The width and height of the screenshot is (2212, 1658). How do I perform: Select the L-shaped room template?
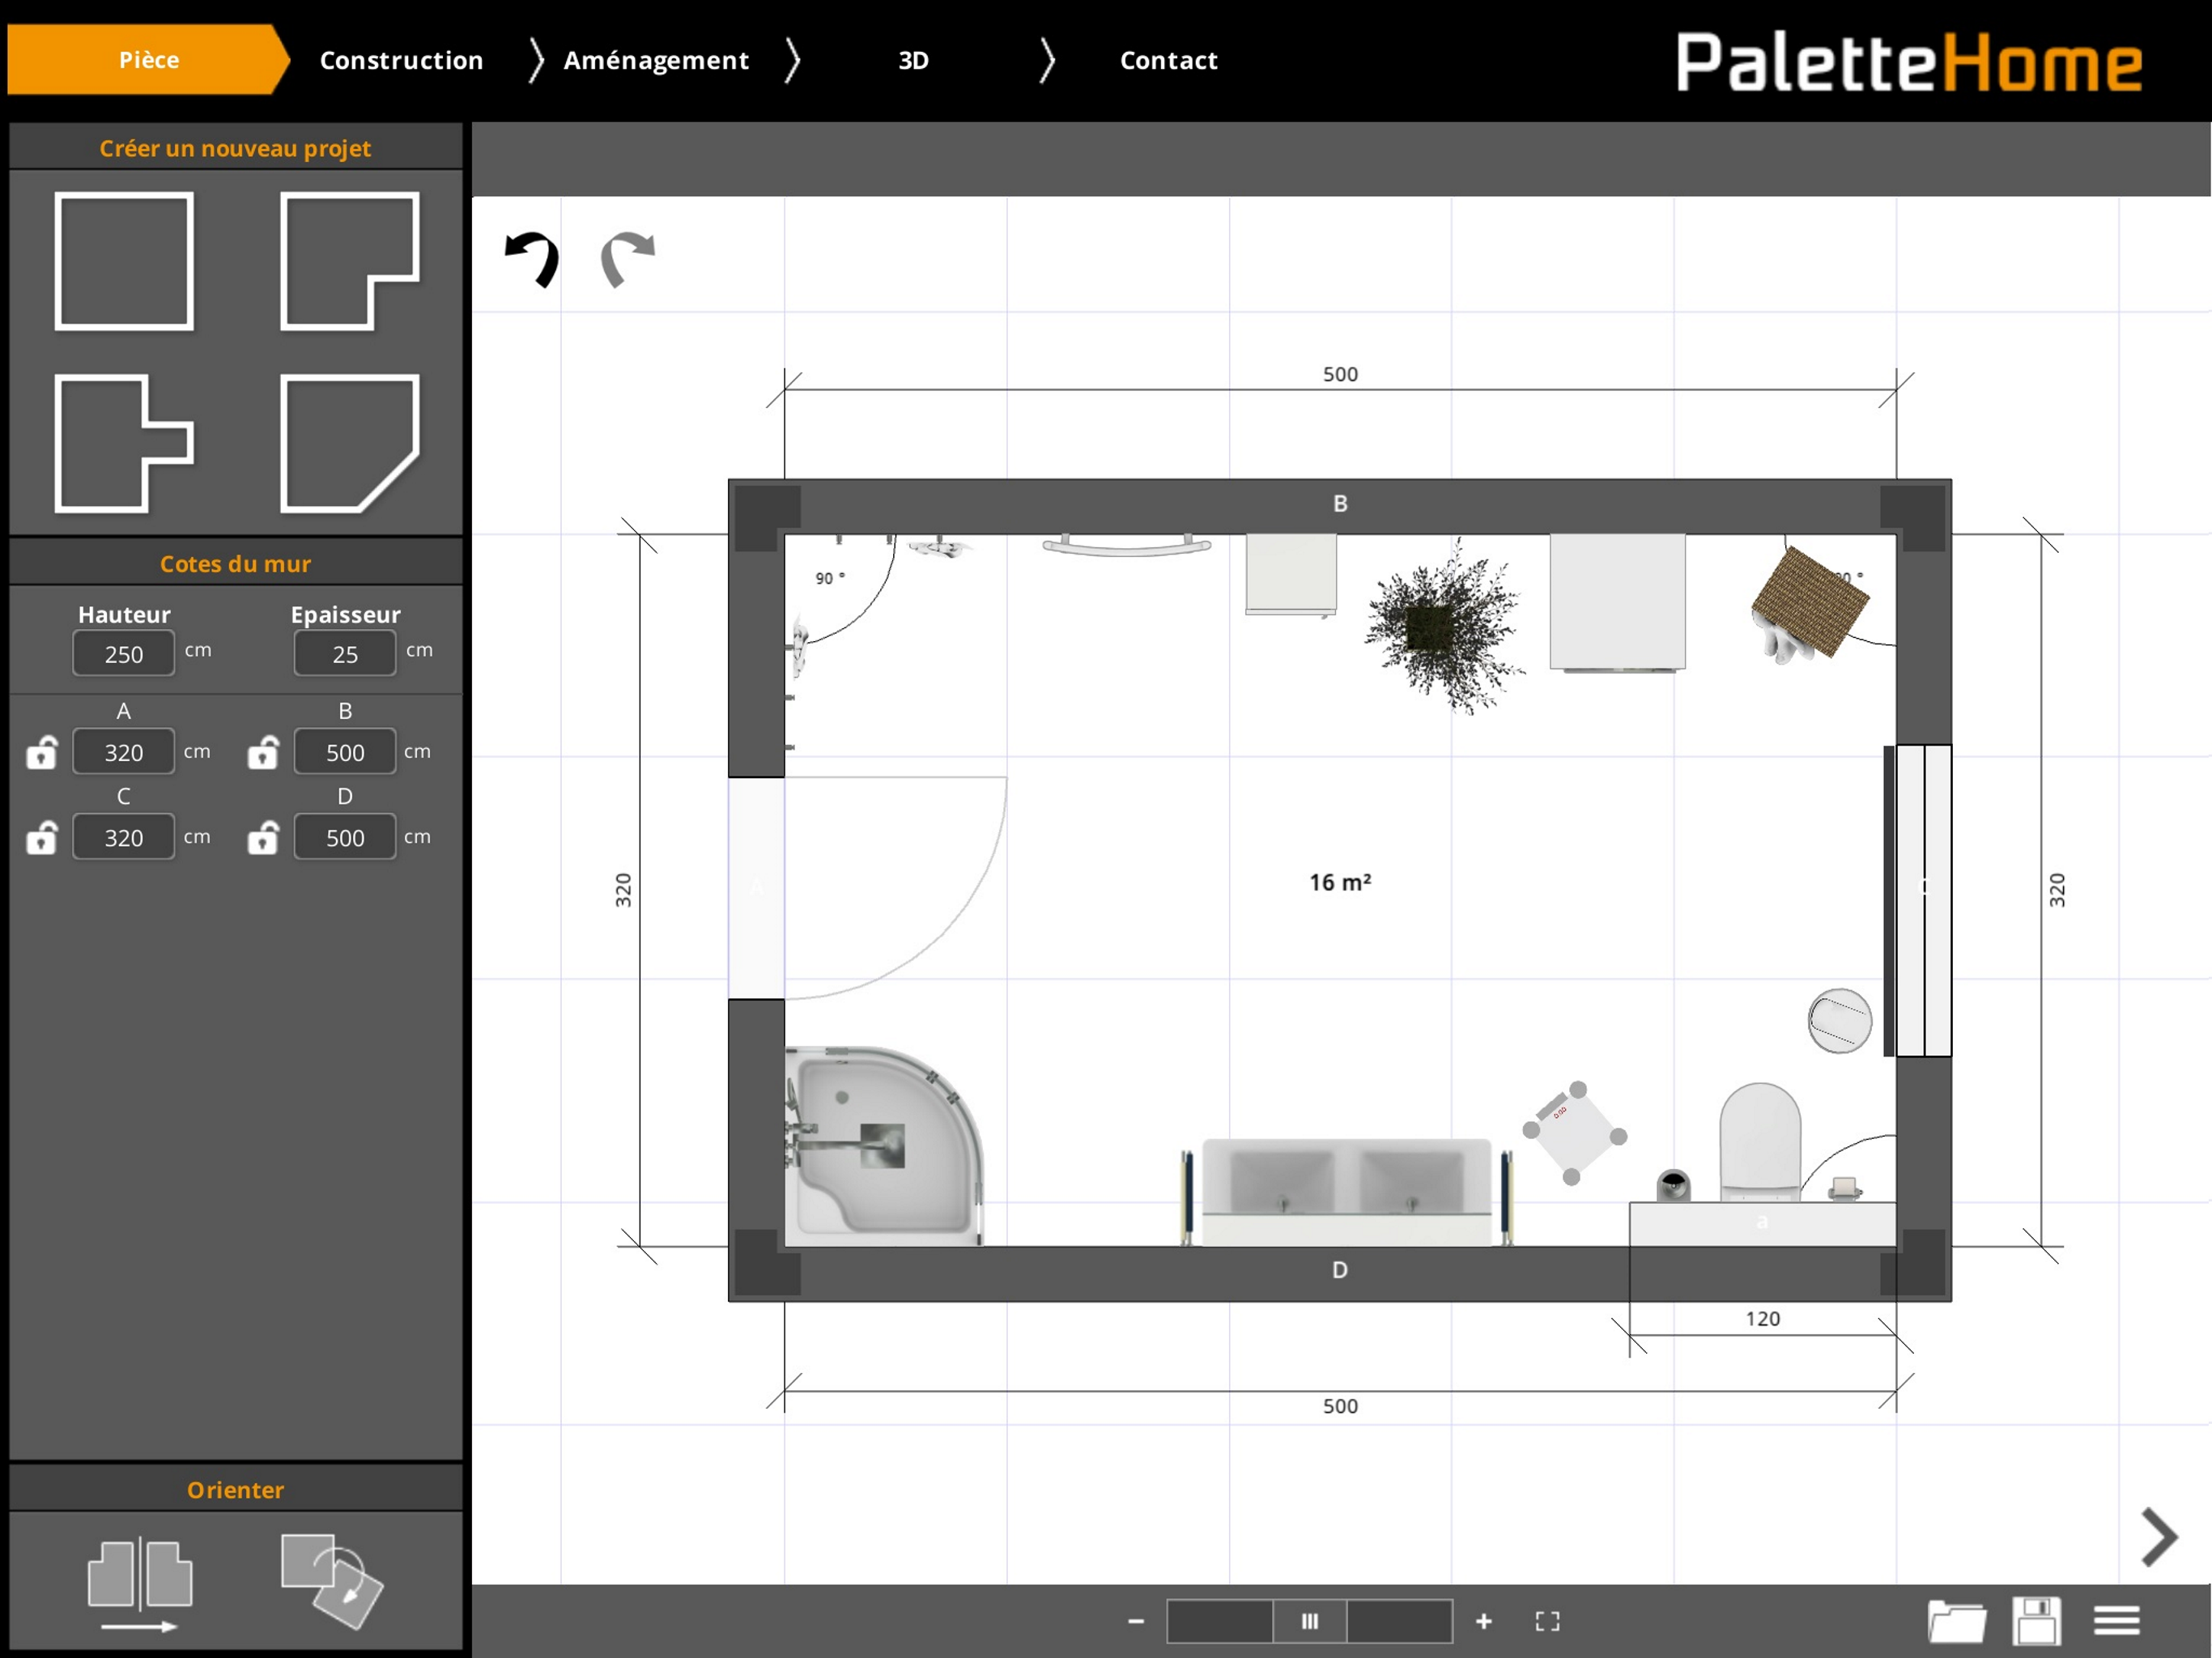pos(350,261)
